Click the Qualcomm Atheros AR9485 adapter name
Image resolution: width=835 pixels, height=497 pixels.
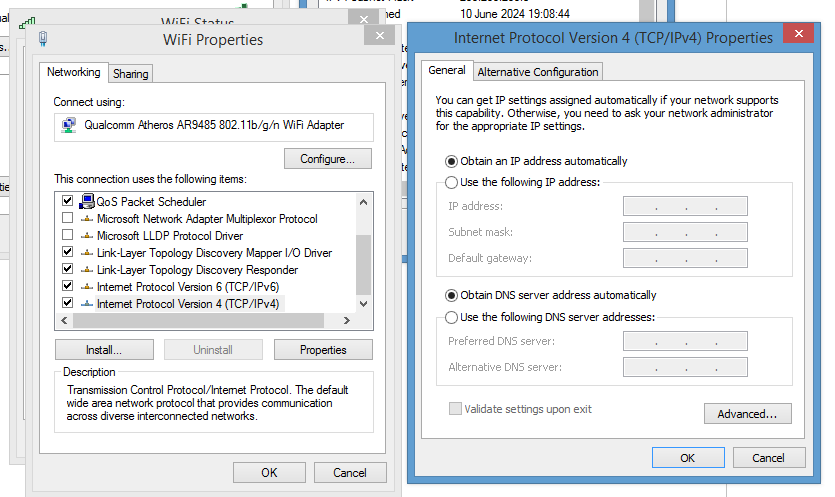[x=214, y=125]
